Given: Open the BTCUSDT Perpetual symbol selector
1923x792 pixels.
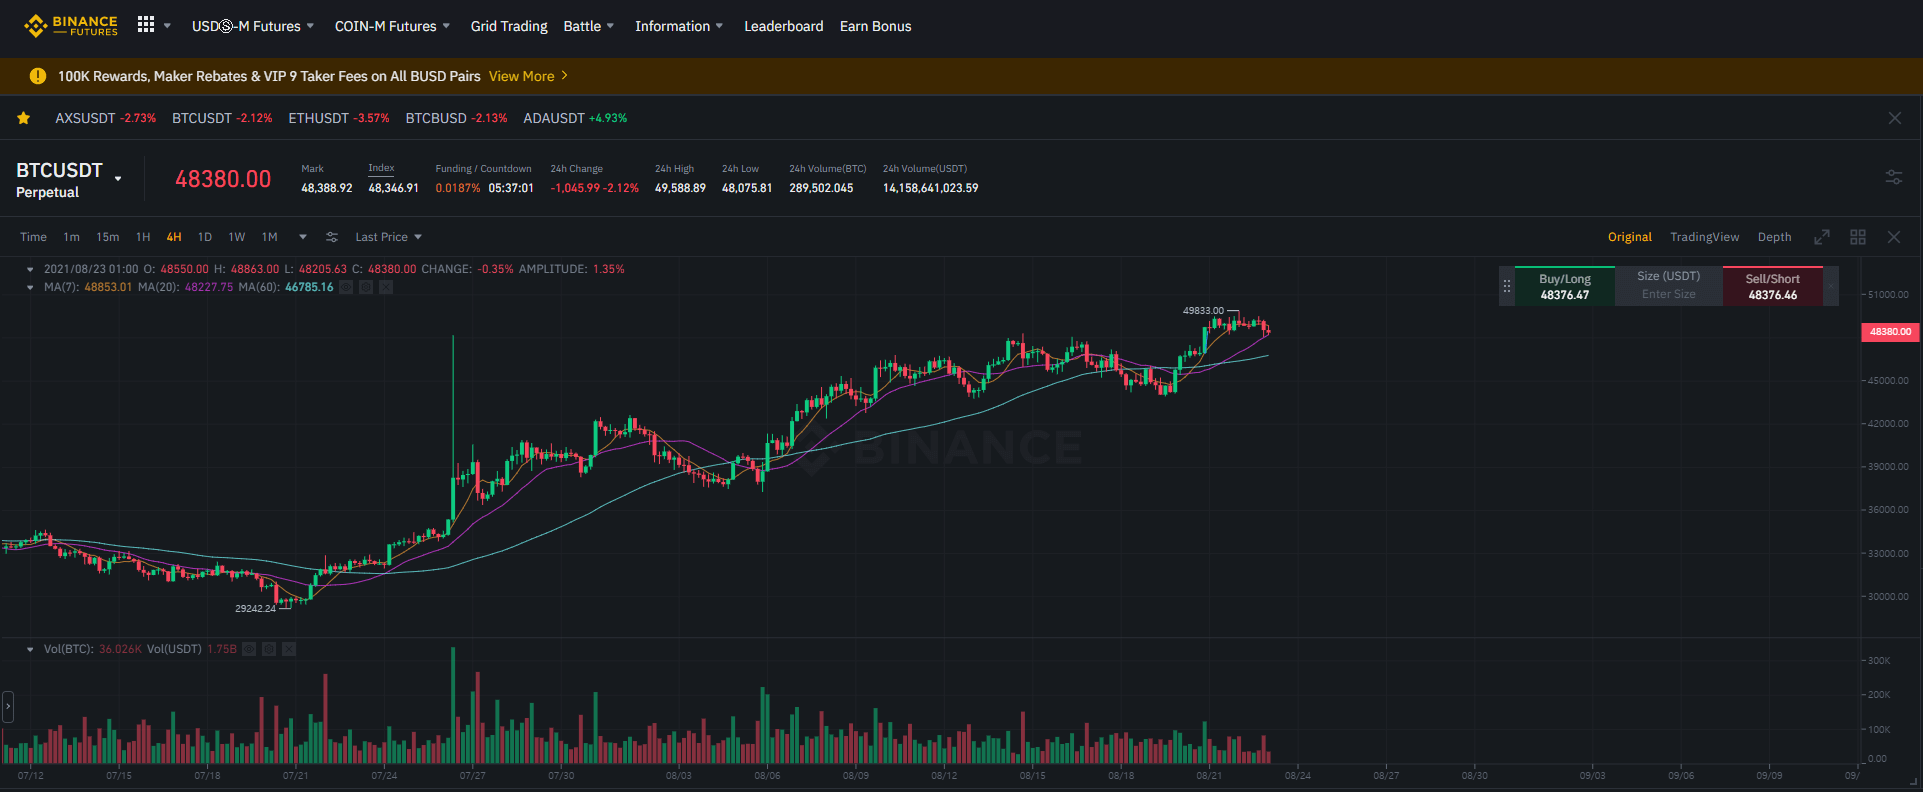Looking at the screenshot, I should pos(69,180).
